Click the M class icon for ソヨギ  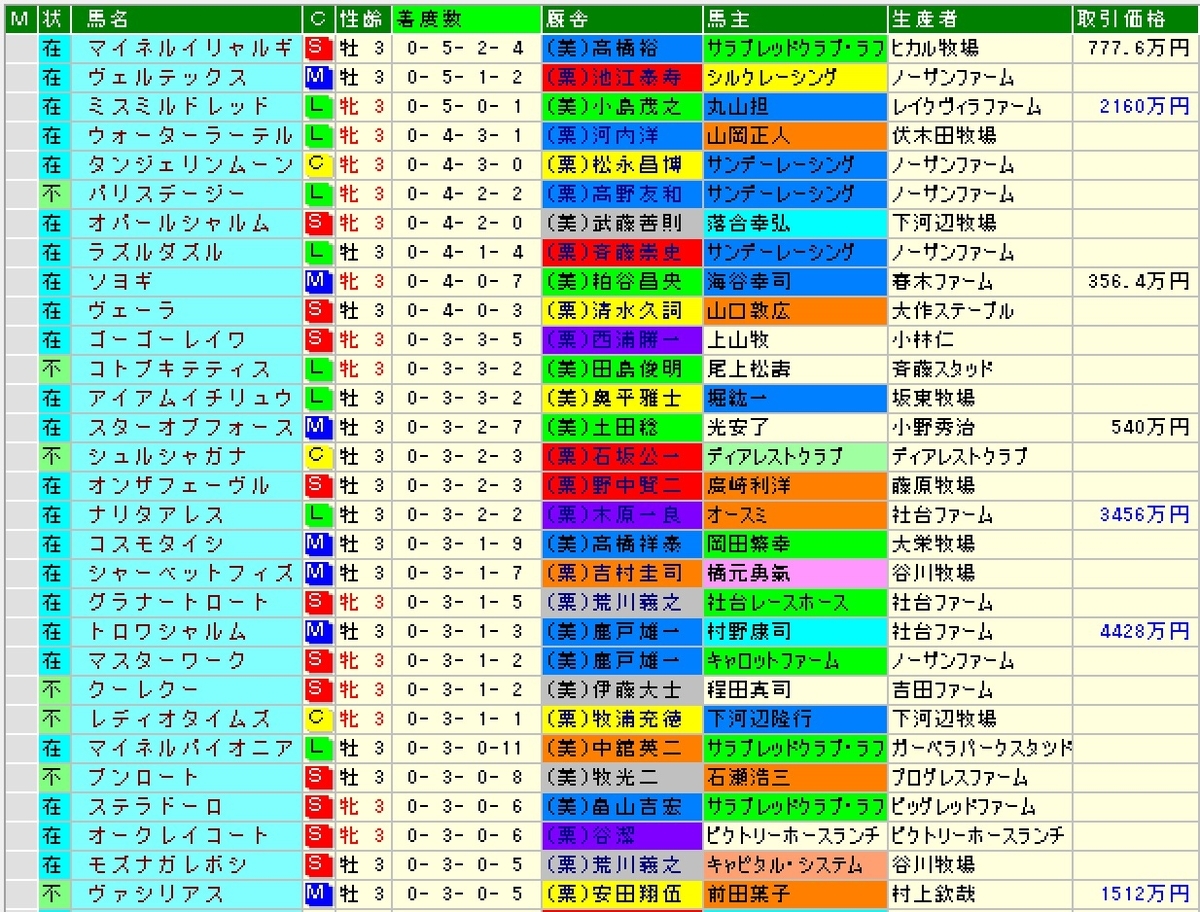tap(318, 280)
